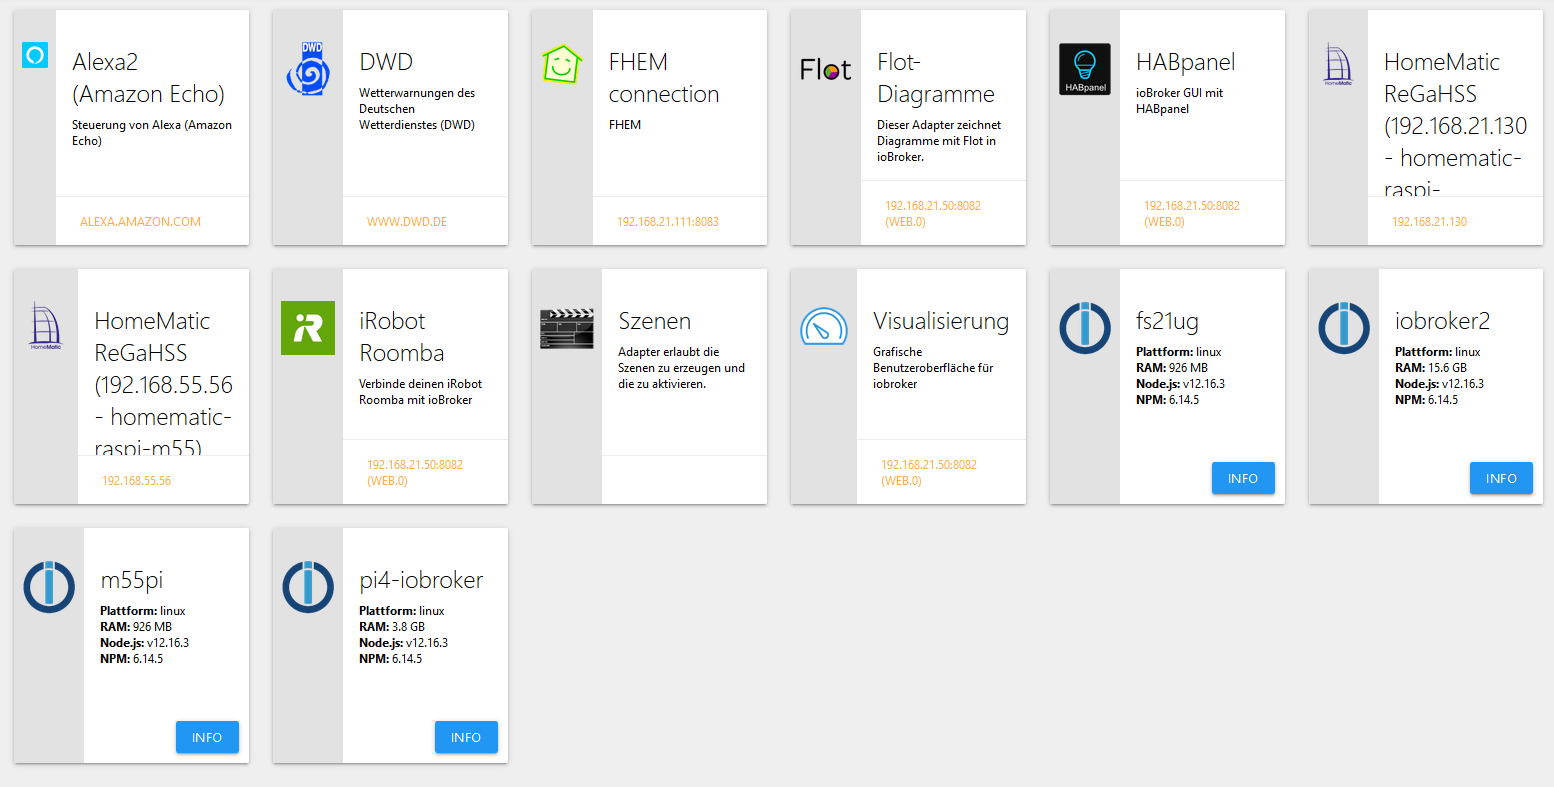
Task: Select the "Visualisierung" card title
Action: 941,321
